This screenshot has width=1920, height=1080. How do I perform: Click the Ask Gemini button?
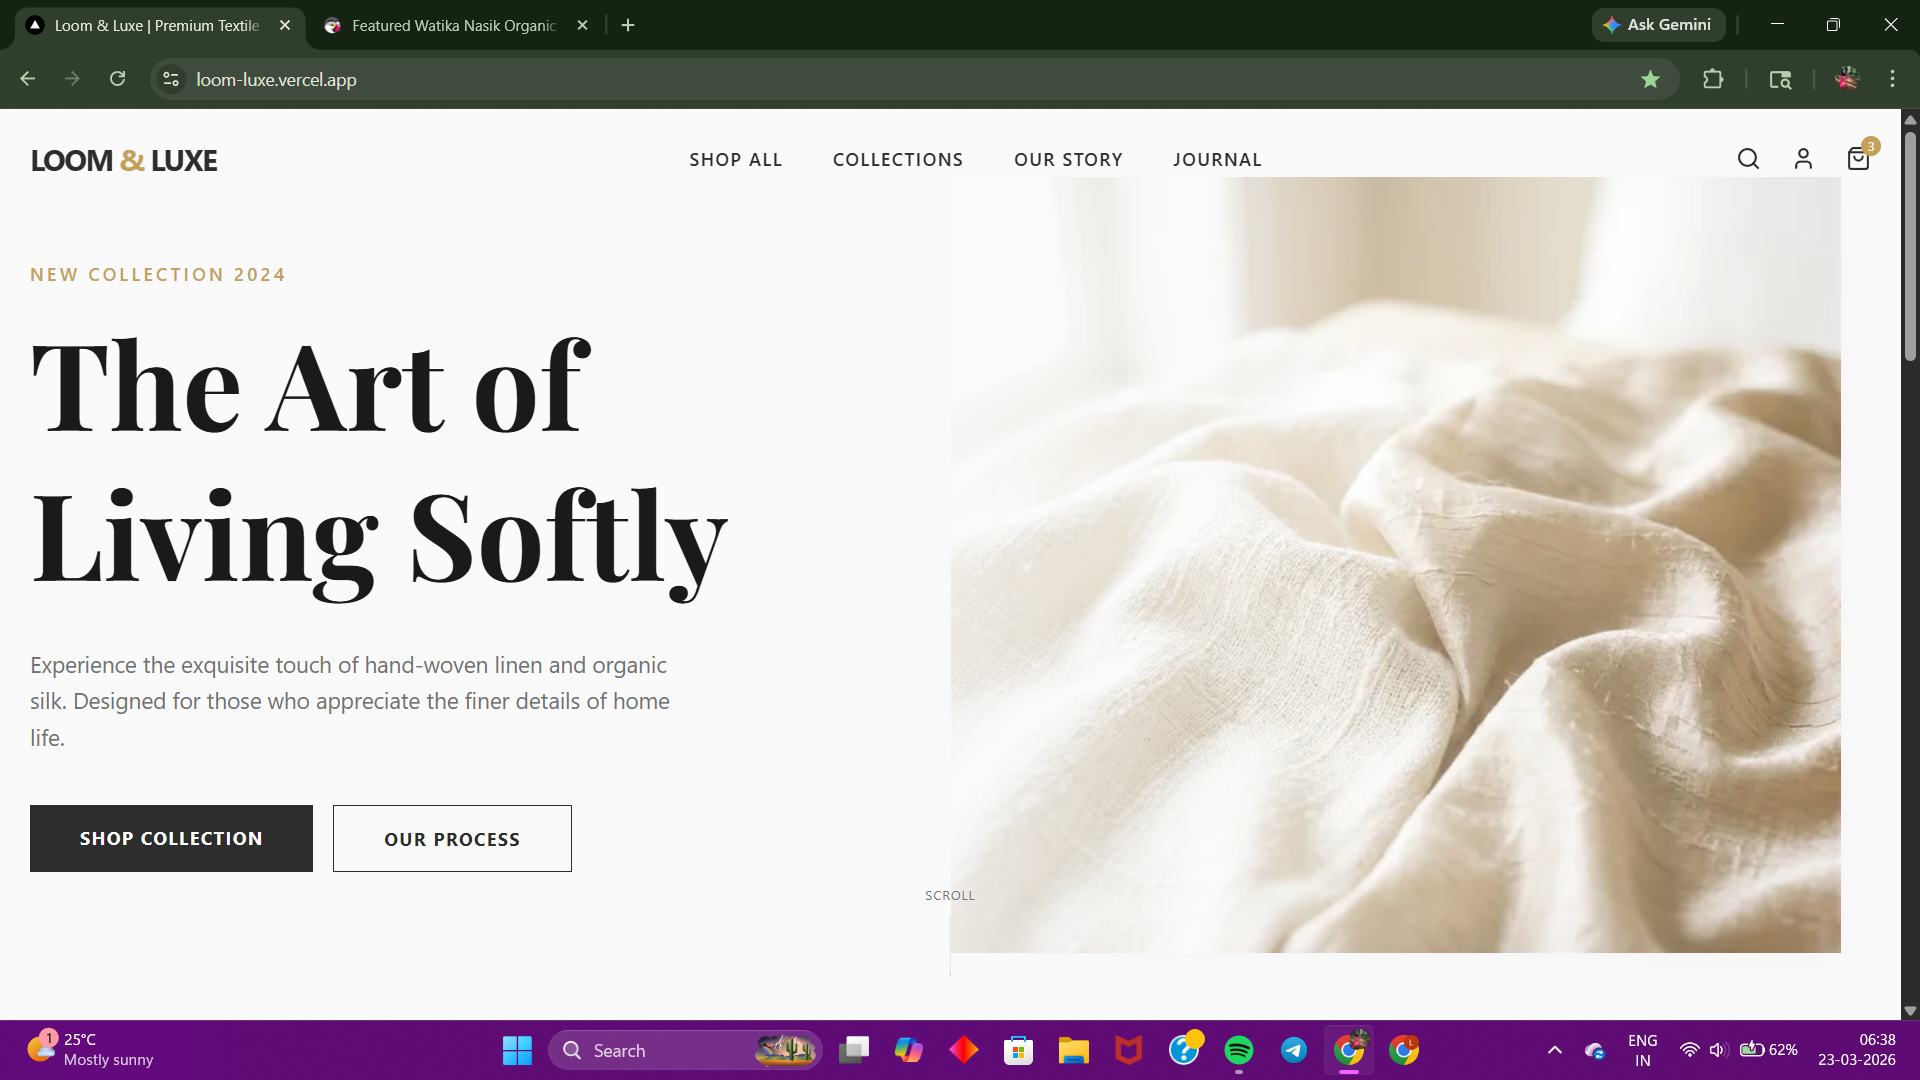pyautogui.click(x=1658, y=25)
